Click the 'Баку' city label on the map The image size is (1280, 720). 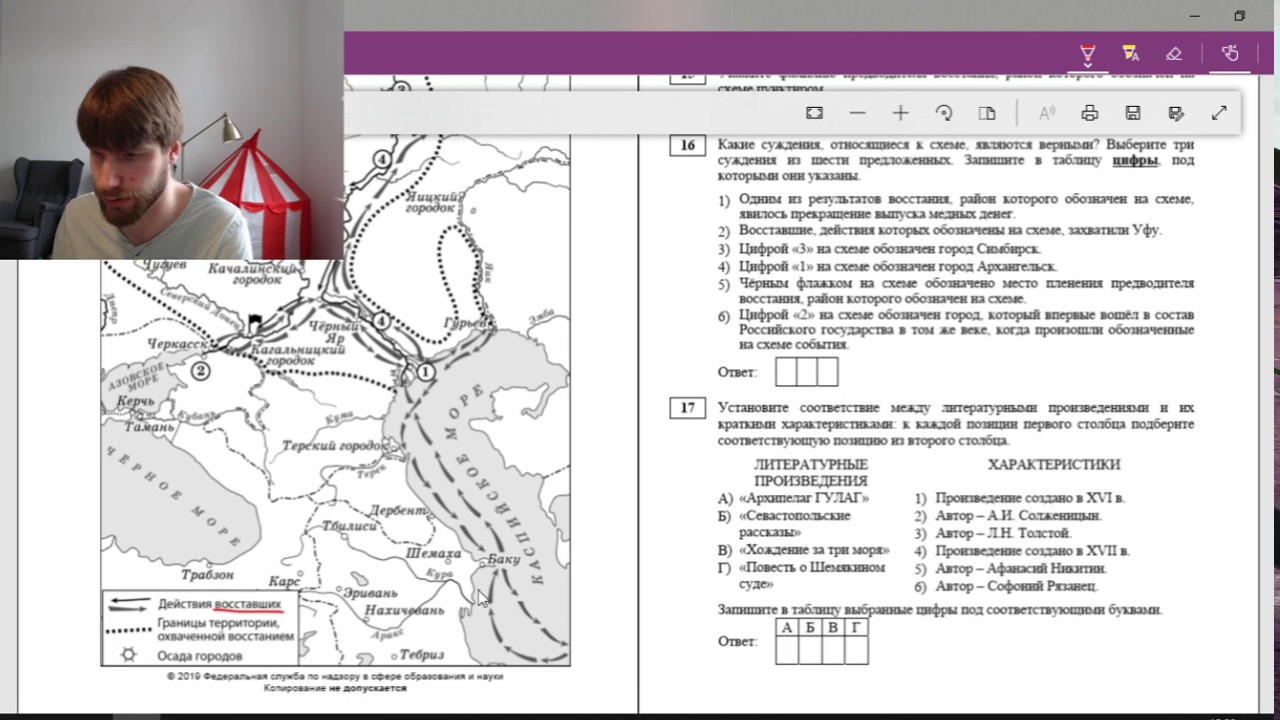[x=505, y=559]
